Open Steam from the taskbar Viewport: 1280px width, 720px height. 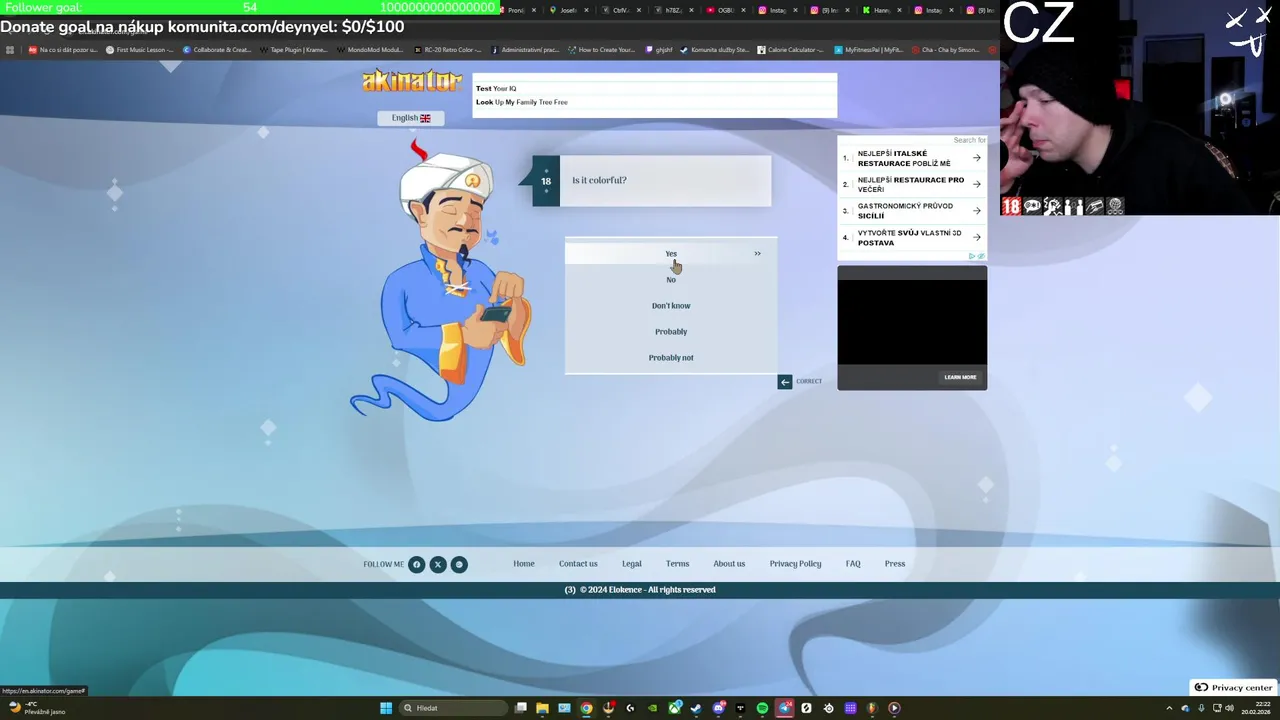pyautogui.click(x=696, y=708)
